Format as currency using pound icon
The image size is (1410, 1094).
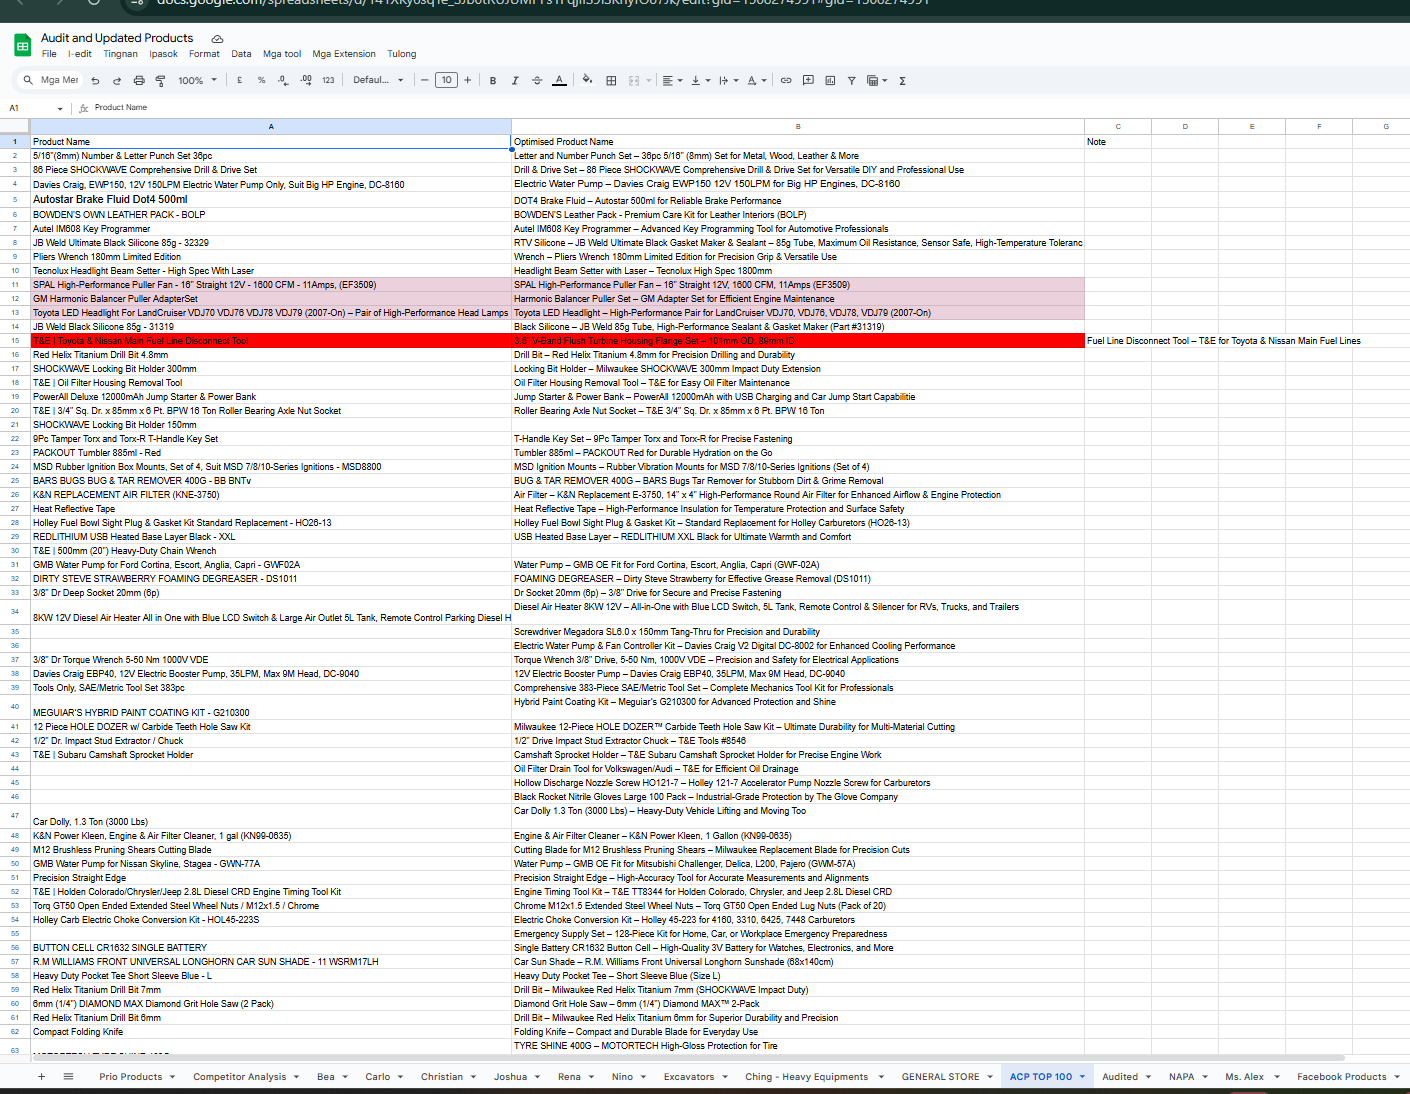click(240, 80)
